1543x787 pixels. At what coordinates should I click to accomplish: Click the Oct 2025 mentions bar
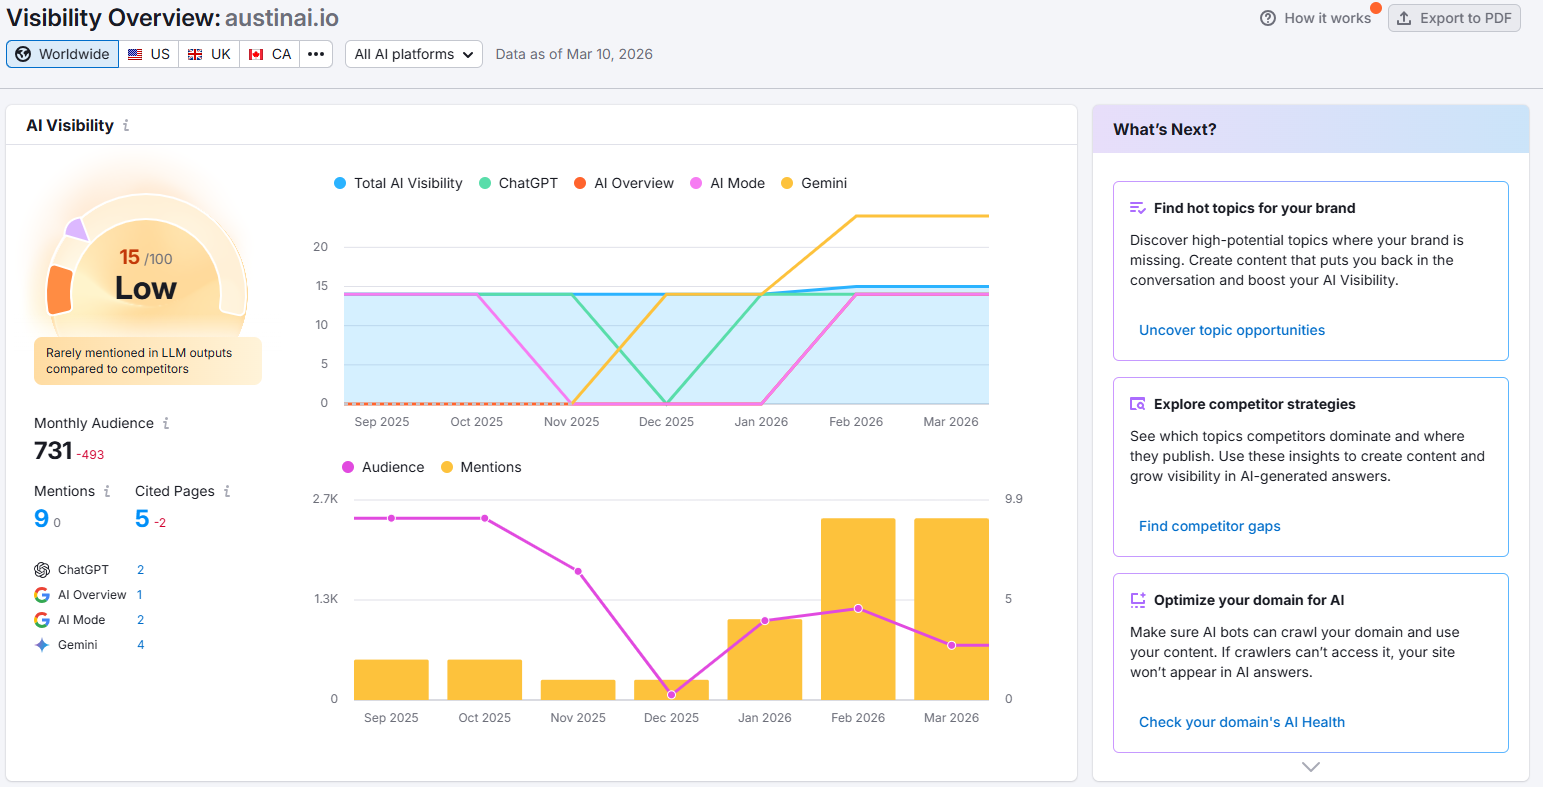[485, 680]
